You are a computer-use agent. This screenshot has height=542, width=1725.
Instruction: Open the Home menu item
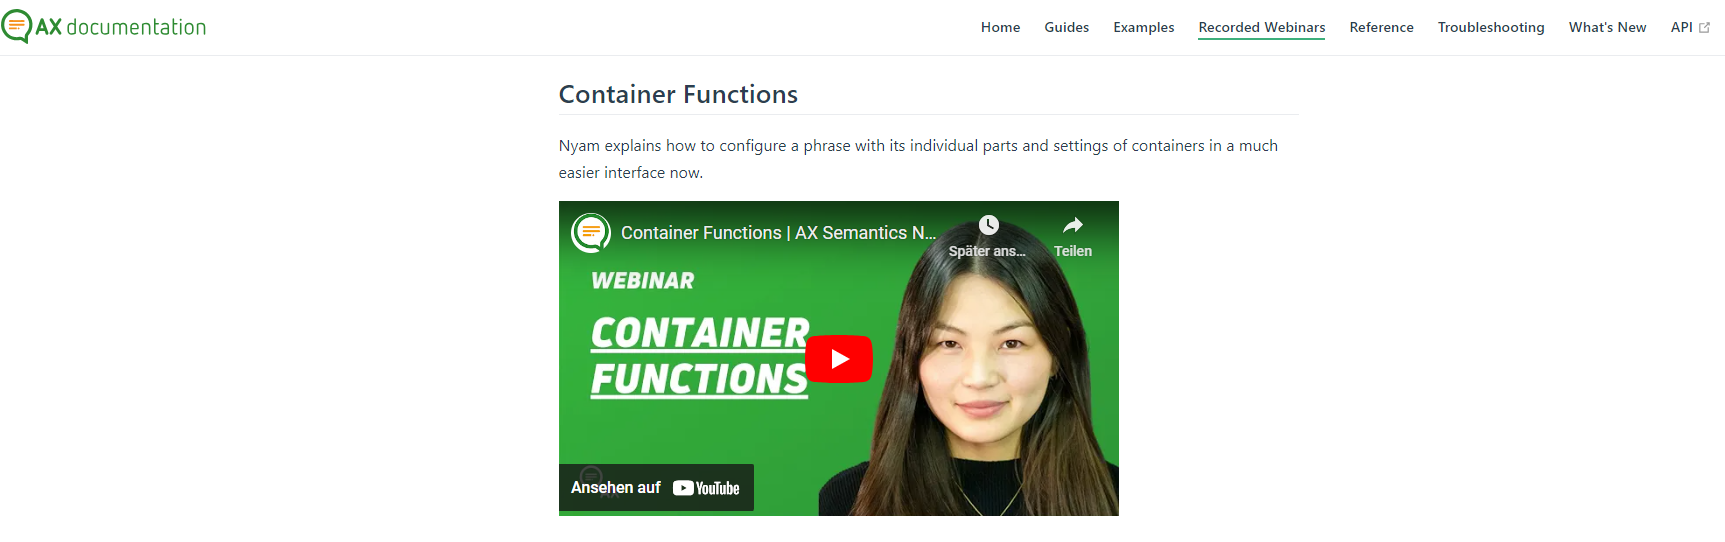pyautogui.click(x=1000, y=27)
